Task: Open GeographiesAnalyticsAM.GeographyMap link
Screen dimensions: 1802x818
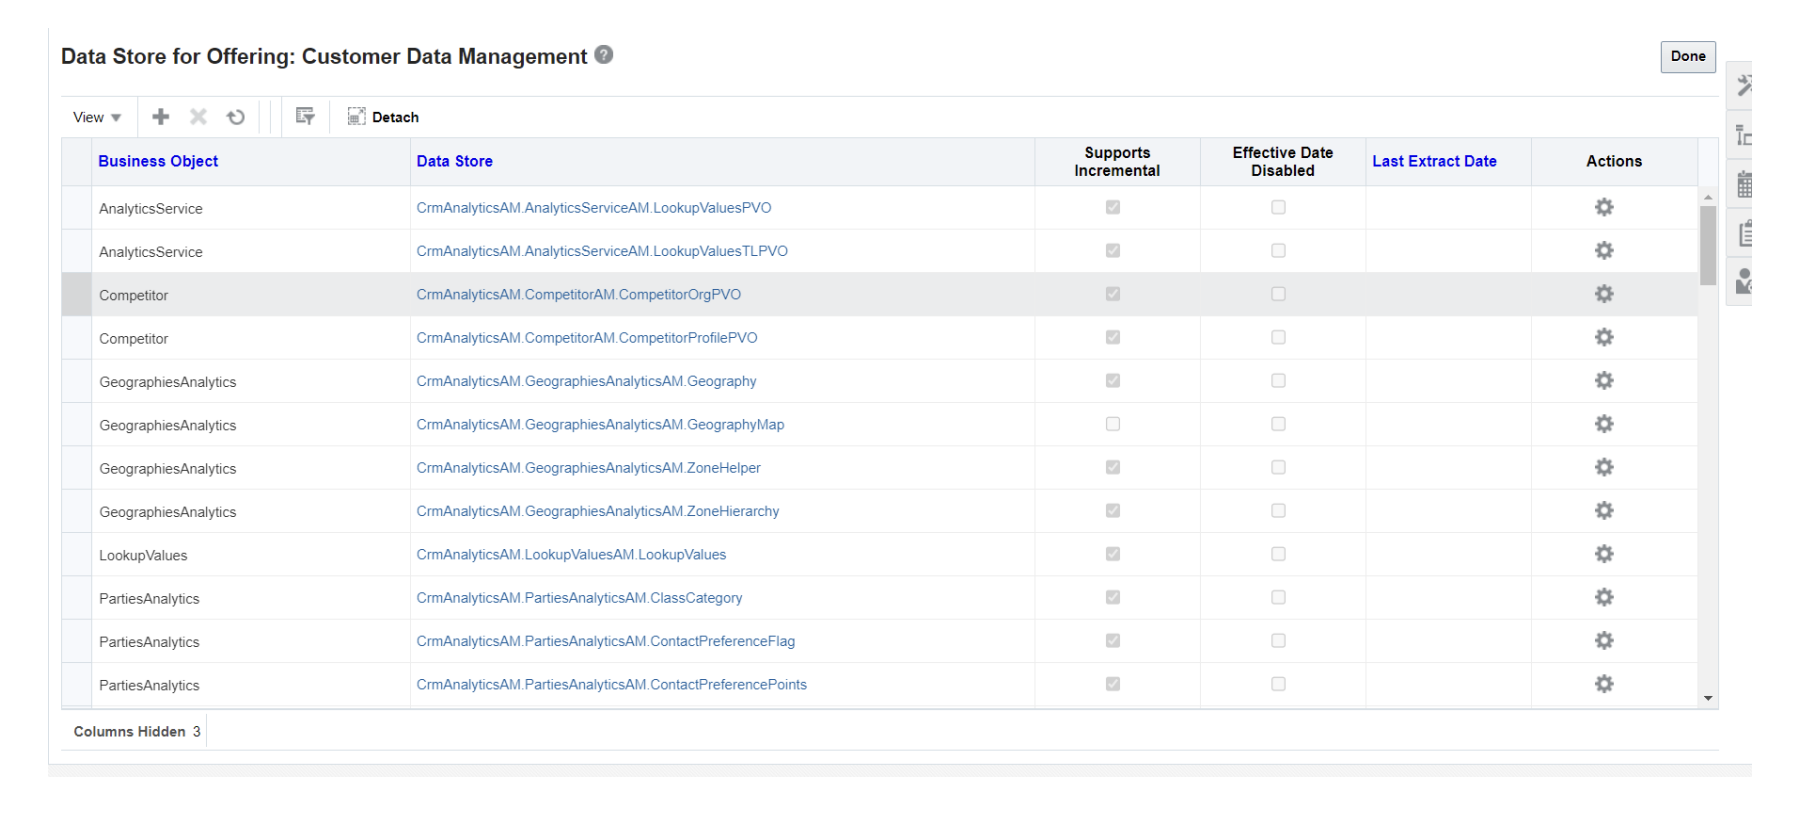Action: (600, 424)
